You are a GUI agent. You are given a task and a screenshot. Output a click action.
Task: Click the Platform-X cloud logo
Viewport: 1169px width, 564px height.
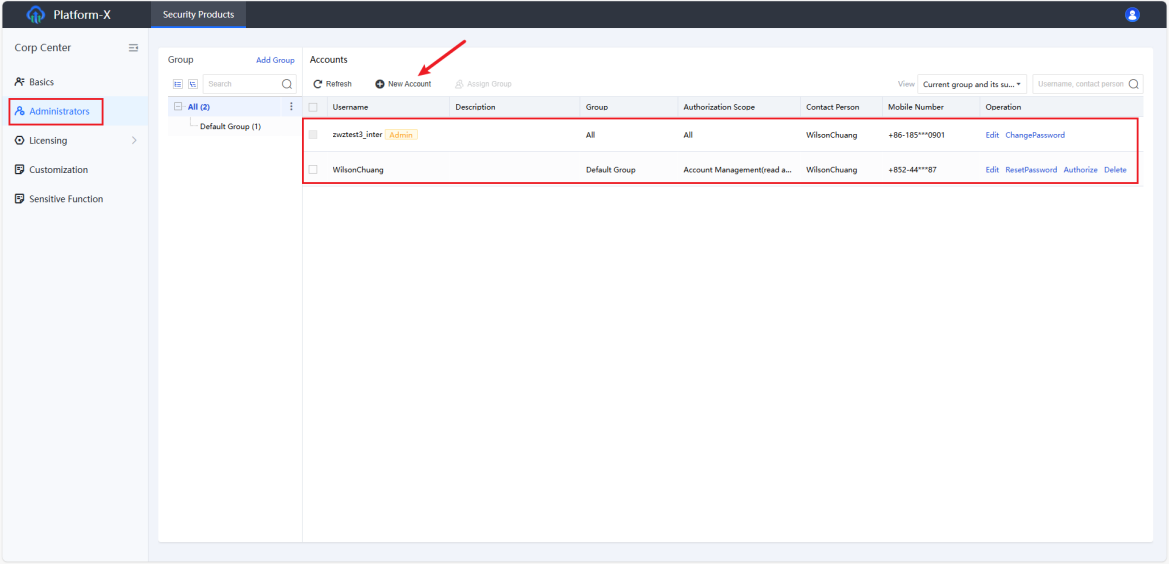click(x=35, y=14)
